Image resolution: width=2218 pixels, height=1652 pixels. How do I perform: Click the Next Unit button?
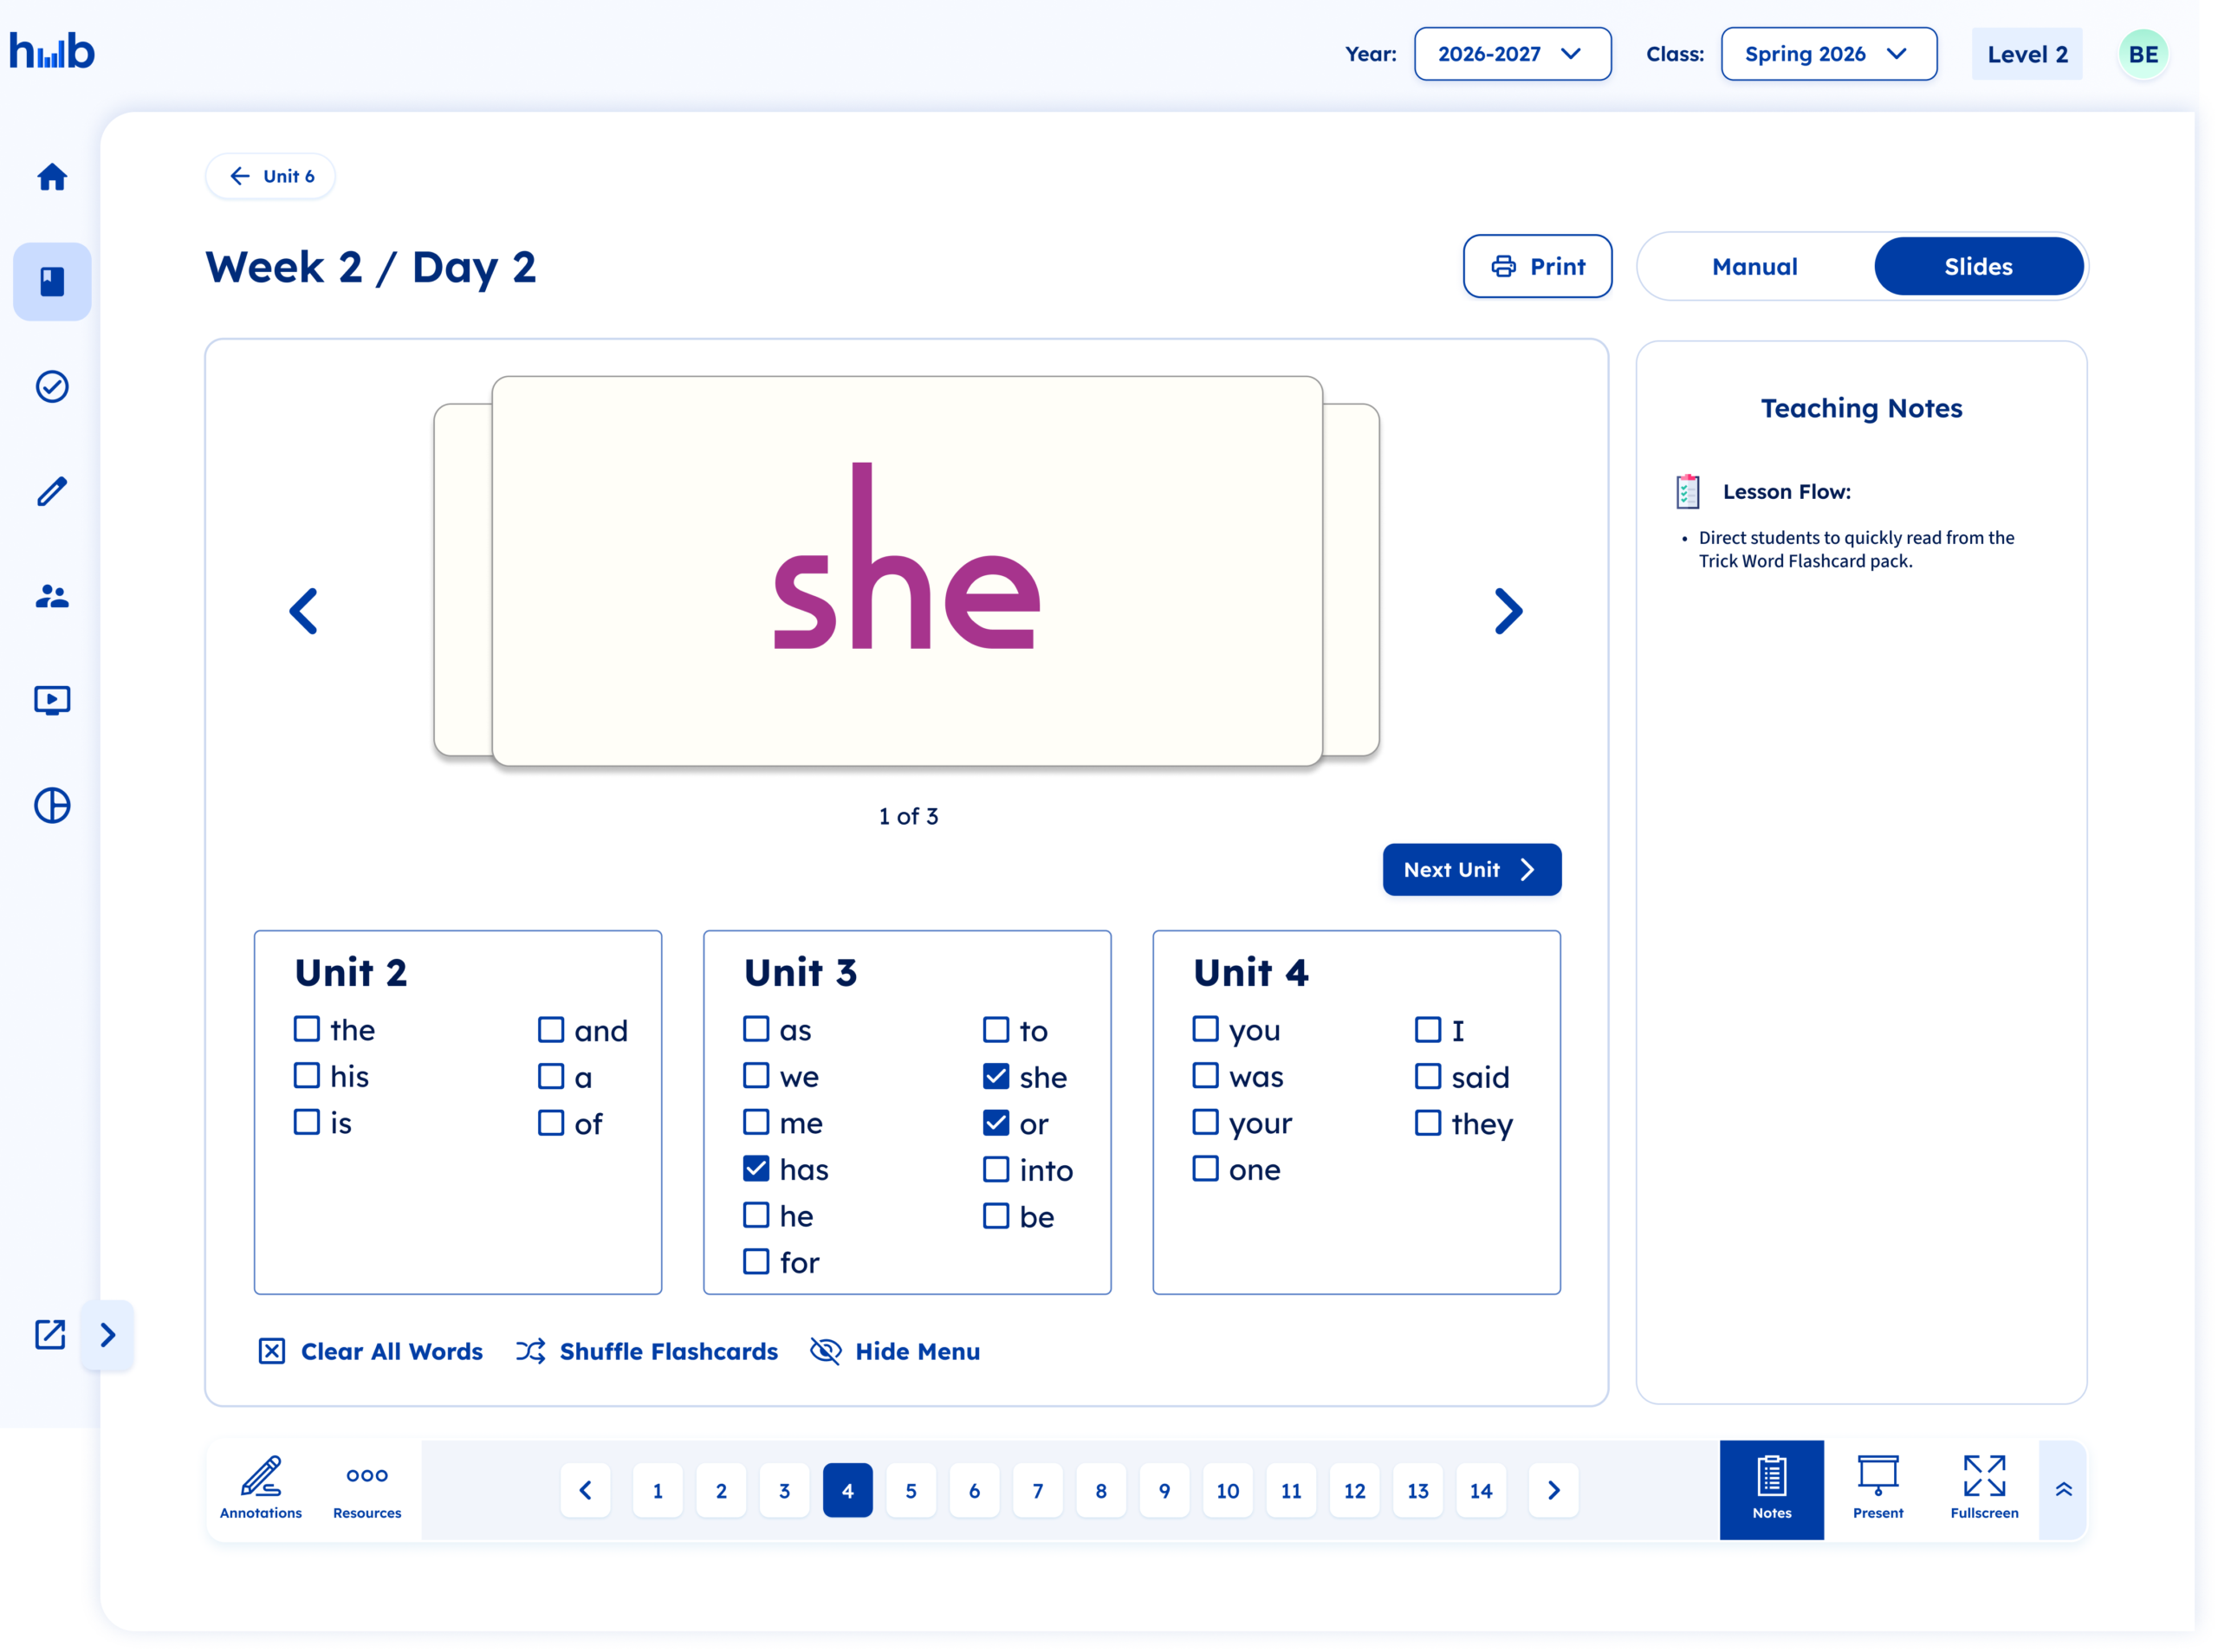click(1471, 869)
